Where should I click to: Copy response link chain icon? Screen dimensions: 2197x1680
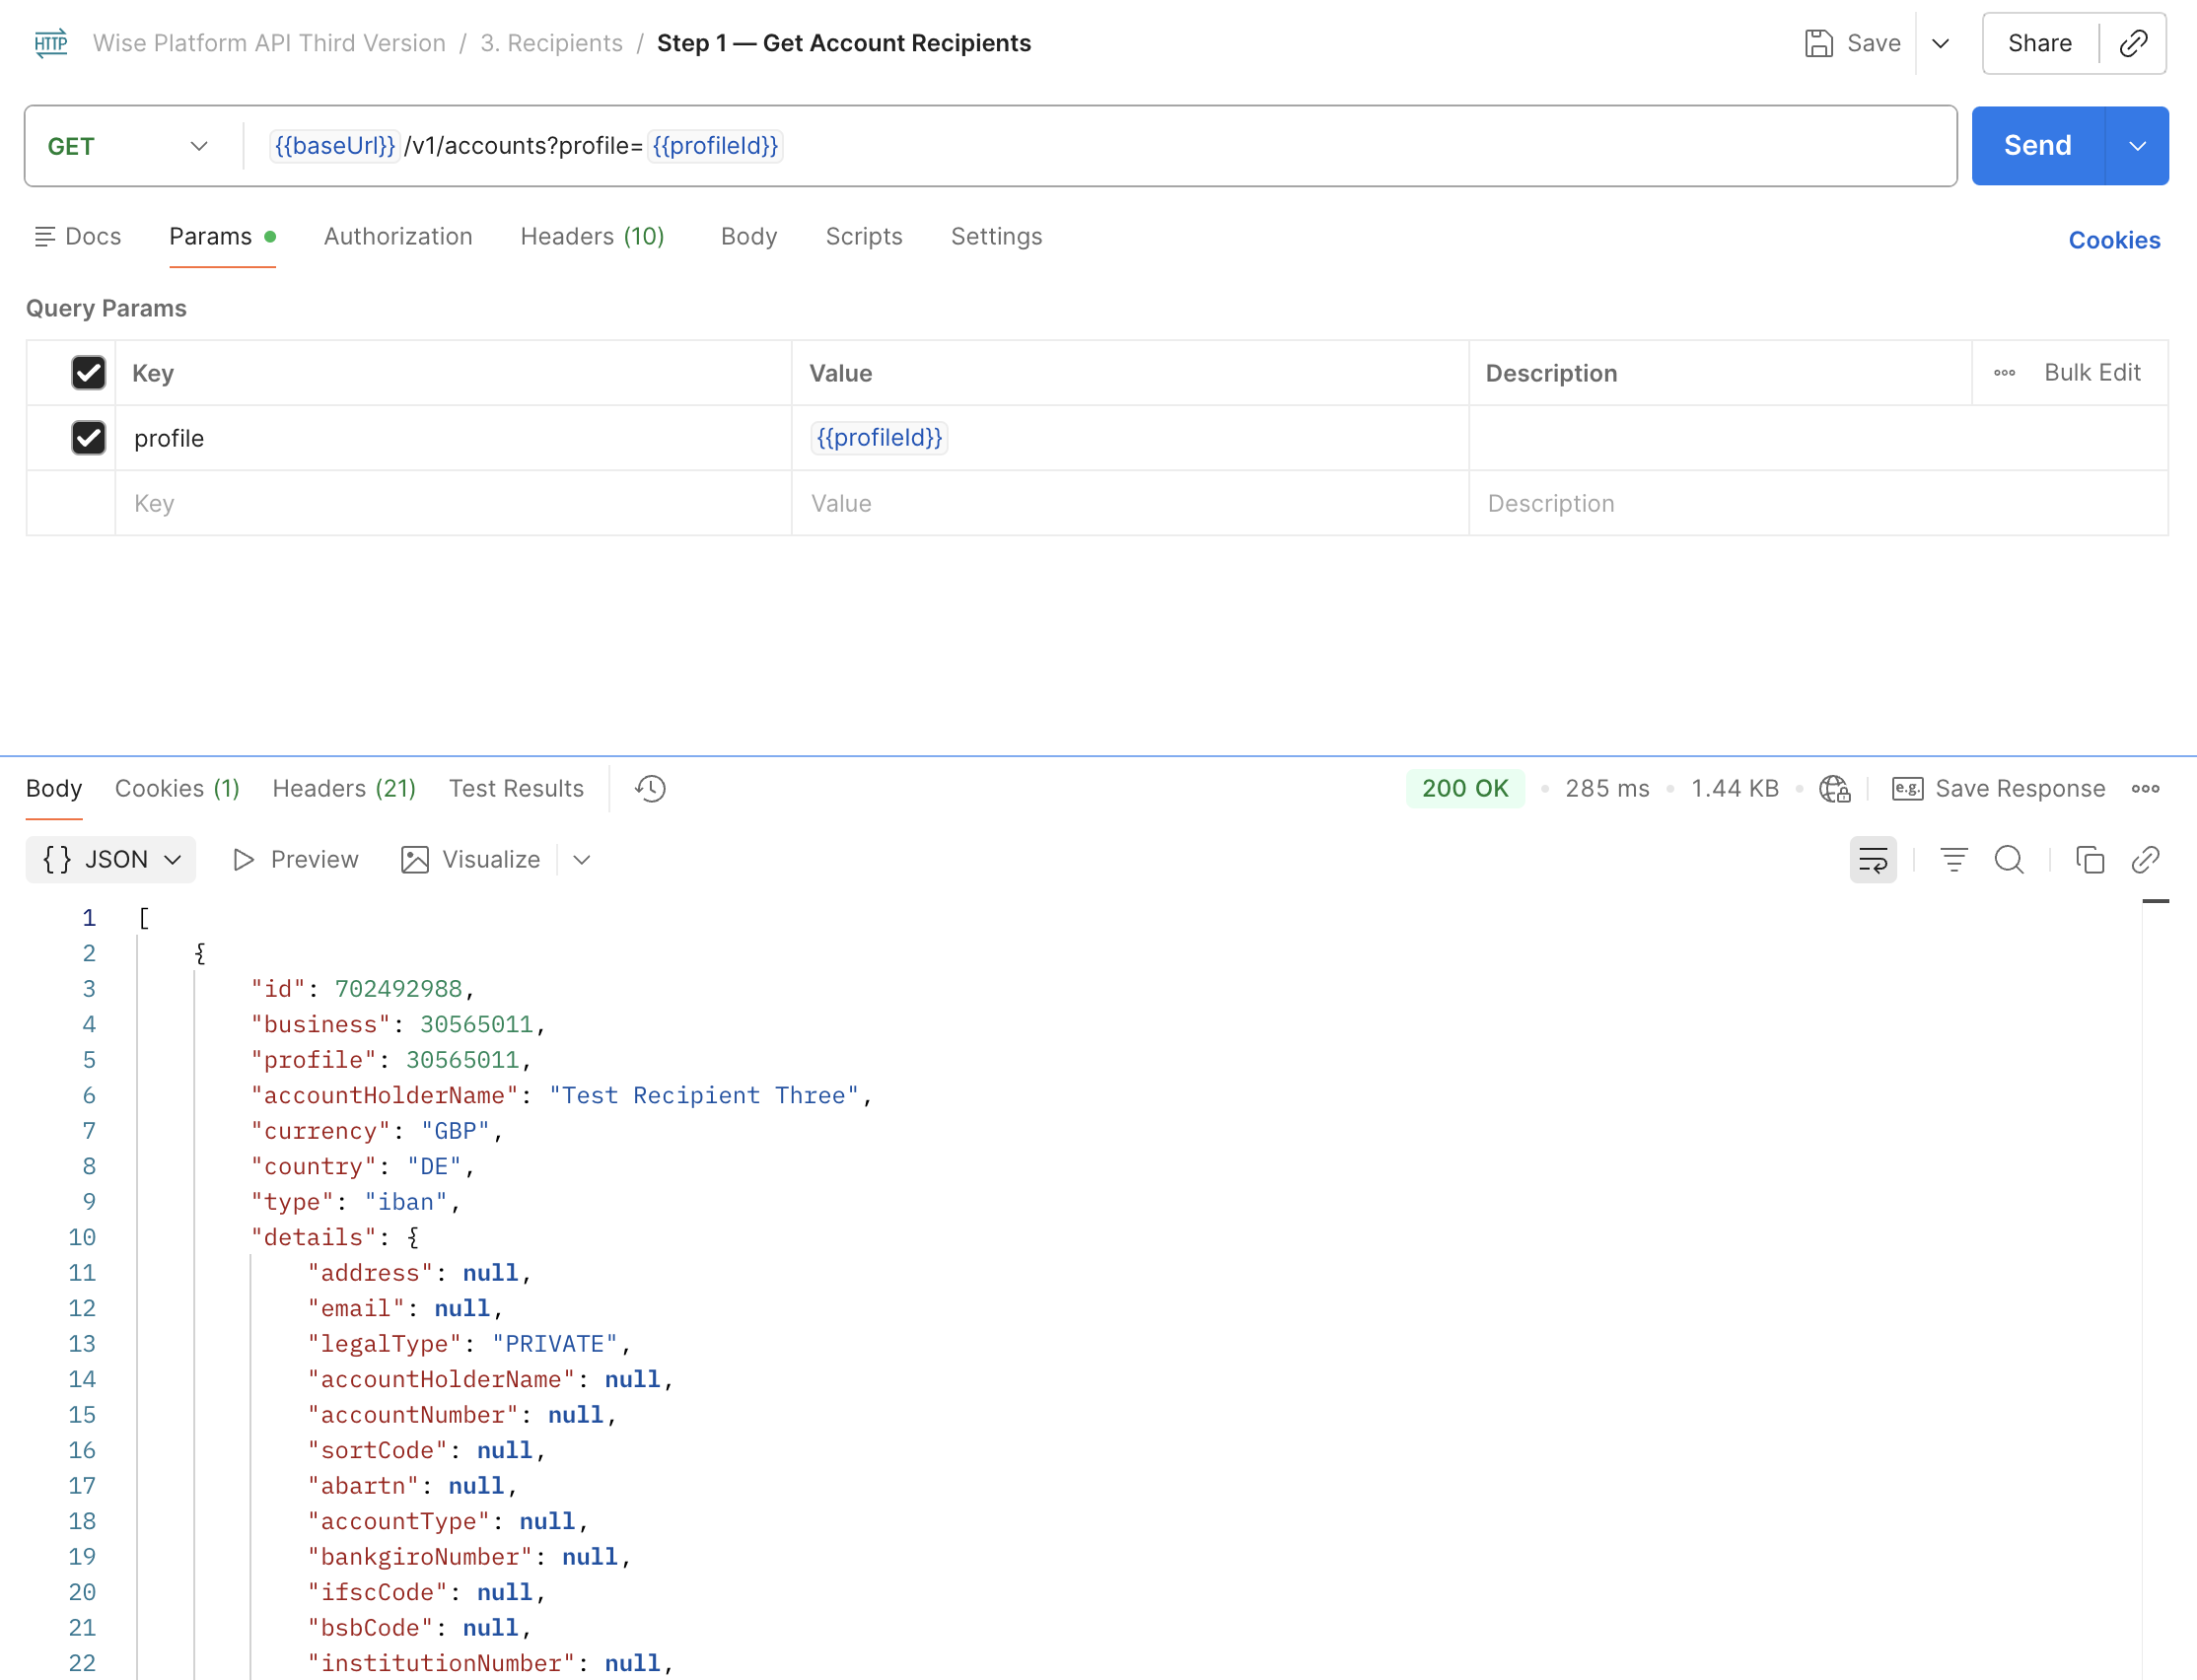2145,859
